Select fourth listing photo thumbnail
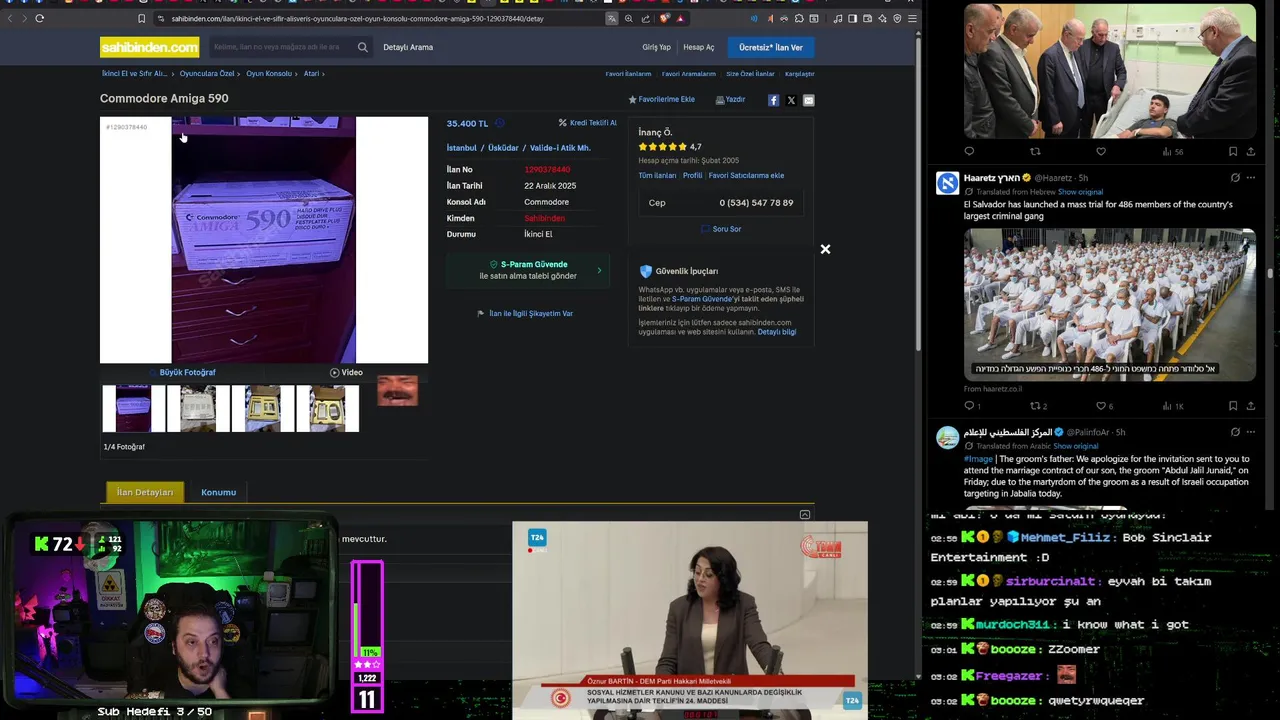This screenshot has width=1280, height=720. point(328,408)
